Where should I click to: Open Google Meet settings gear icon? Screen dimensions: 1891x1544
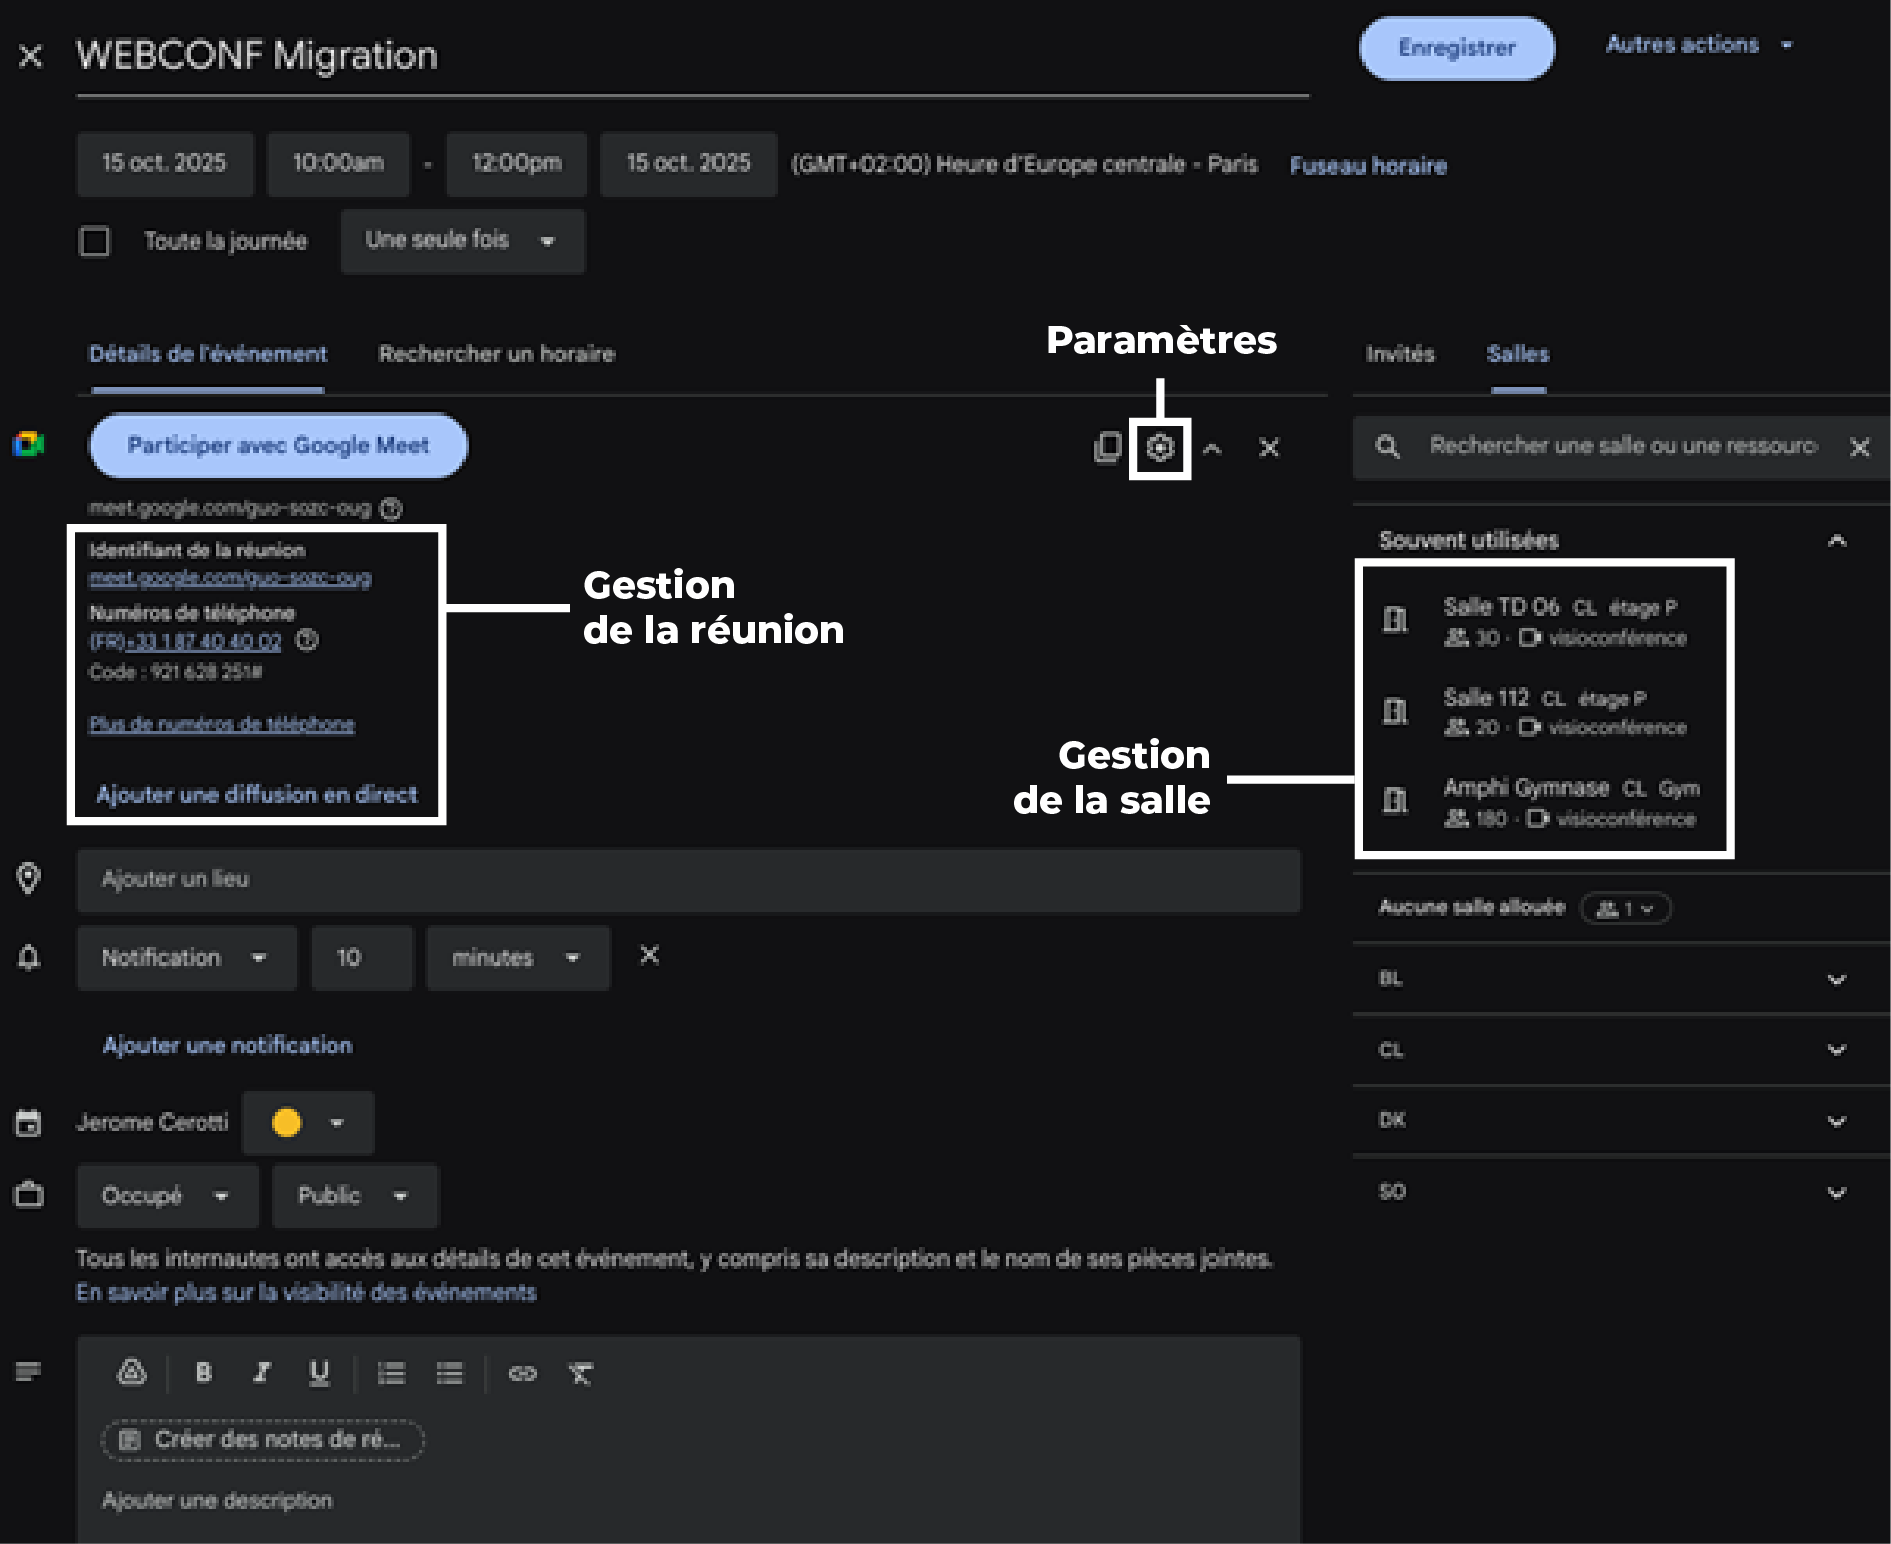coord(1159,447)
